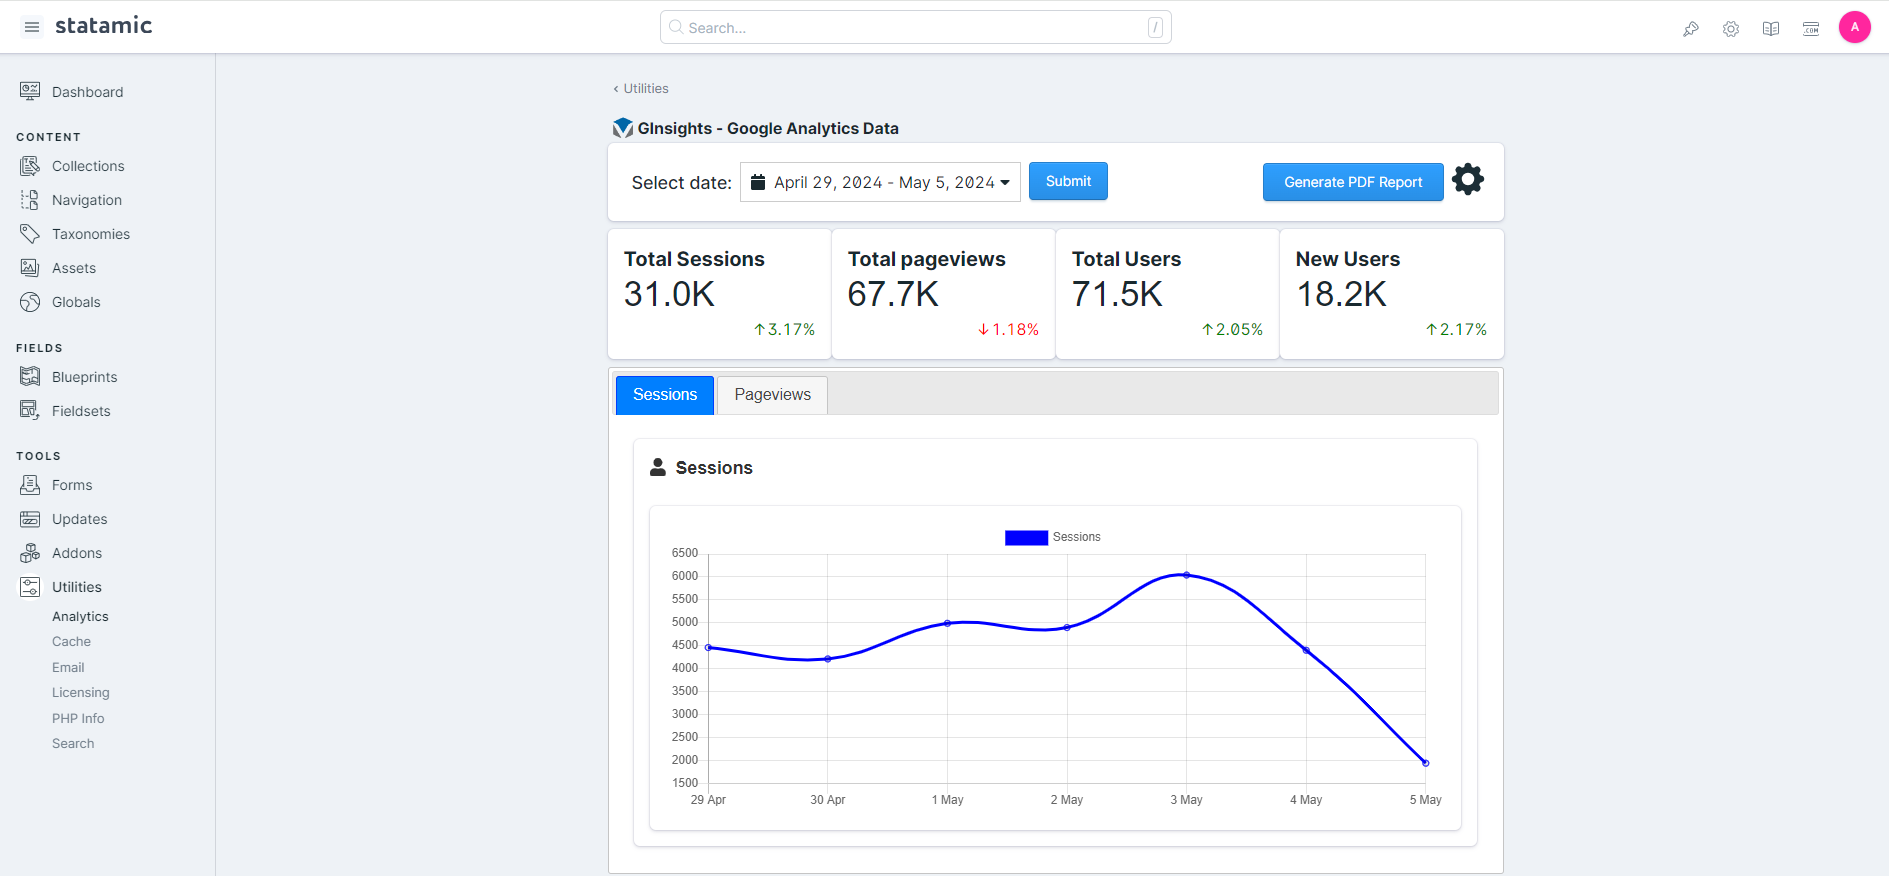The image size is (1889, 876).
Task: Click the Taxonomies tag icon
Action: click(x=30, y=233)
